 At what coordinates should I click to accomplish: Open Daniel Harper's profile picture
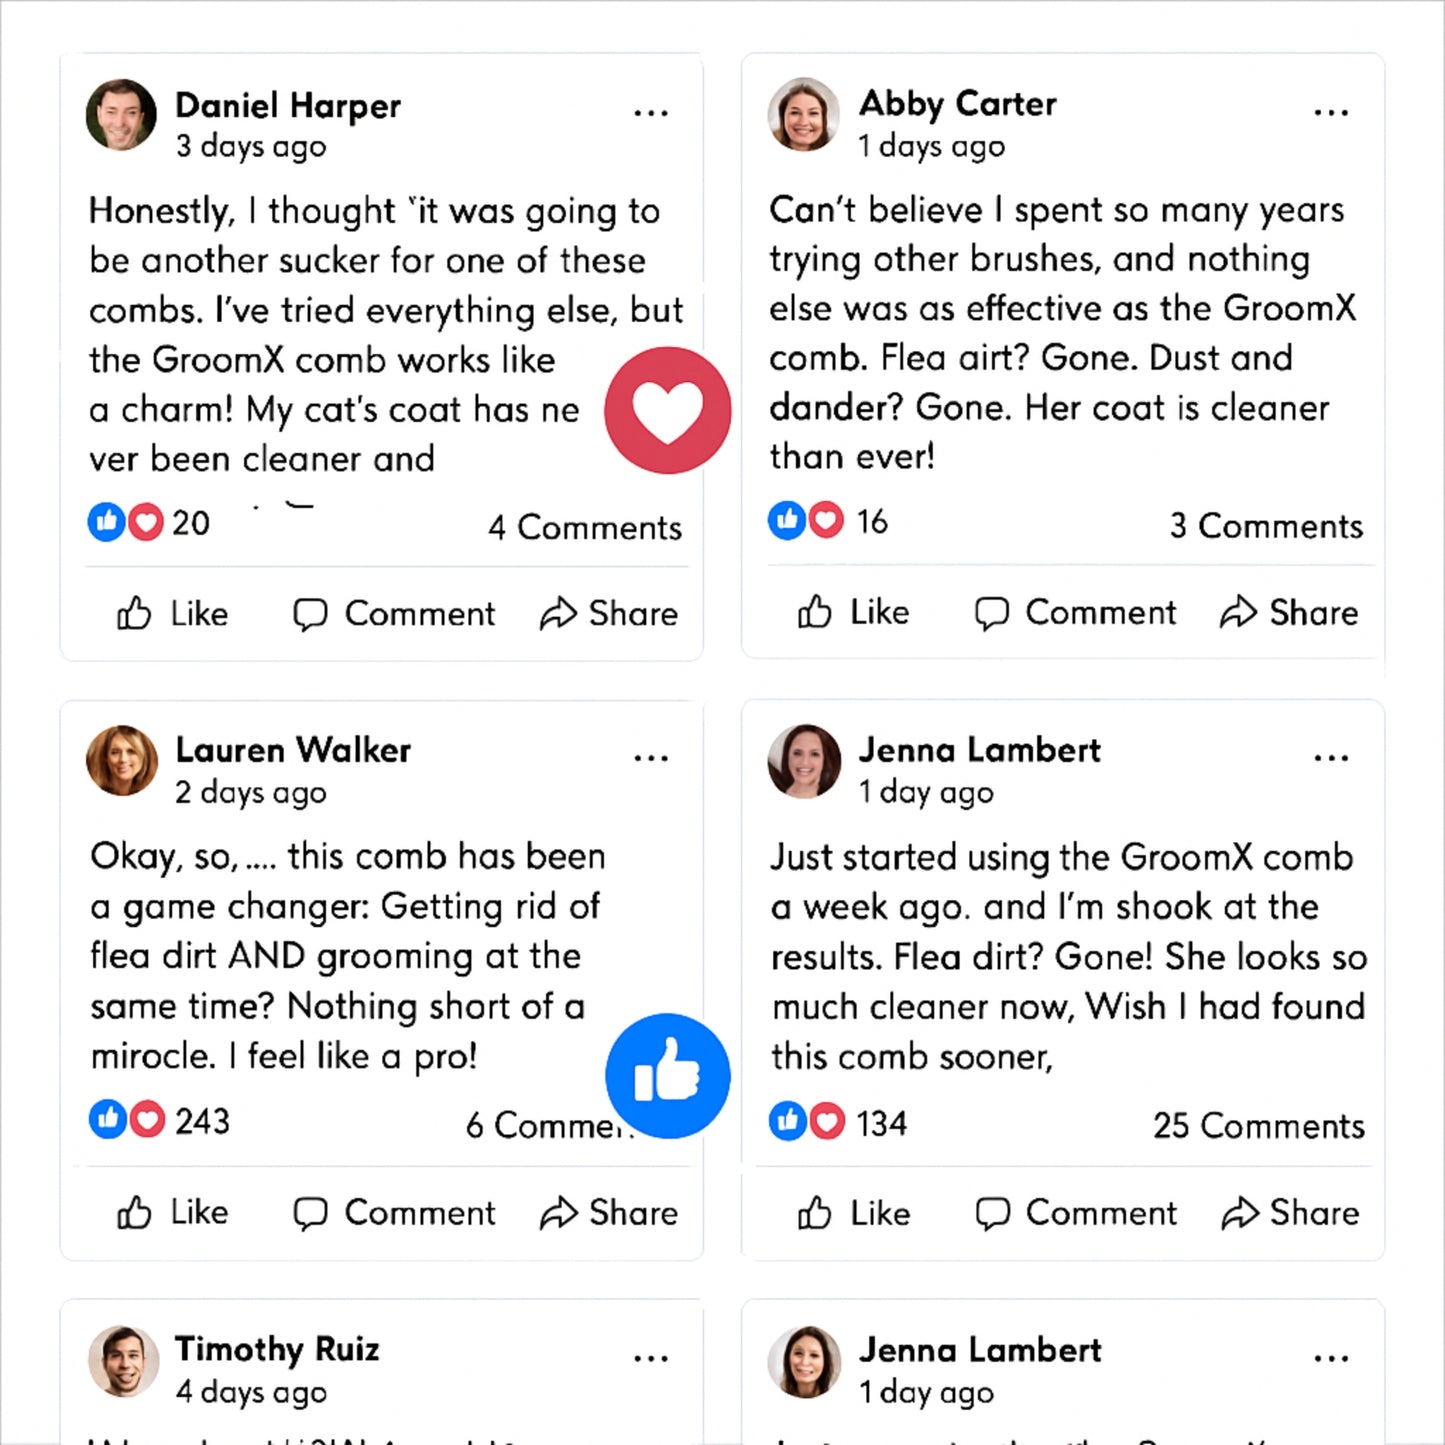point(121,115)
